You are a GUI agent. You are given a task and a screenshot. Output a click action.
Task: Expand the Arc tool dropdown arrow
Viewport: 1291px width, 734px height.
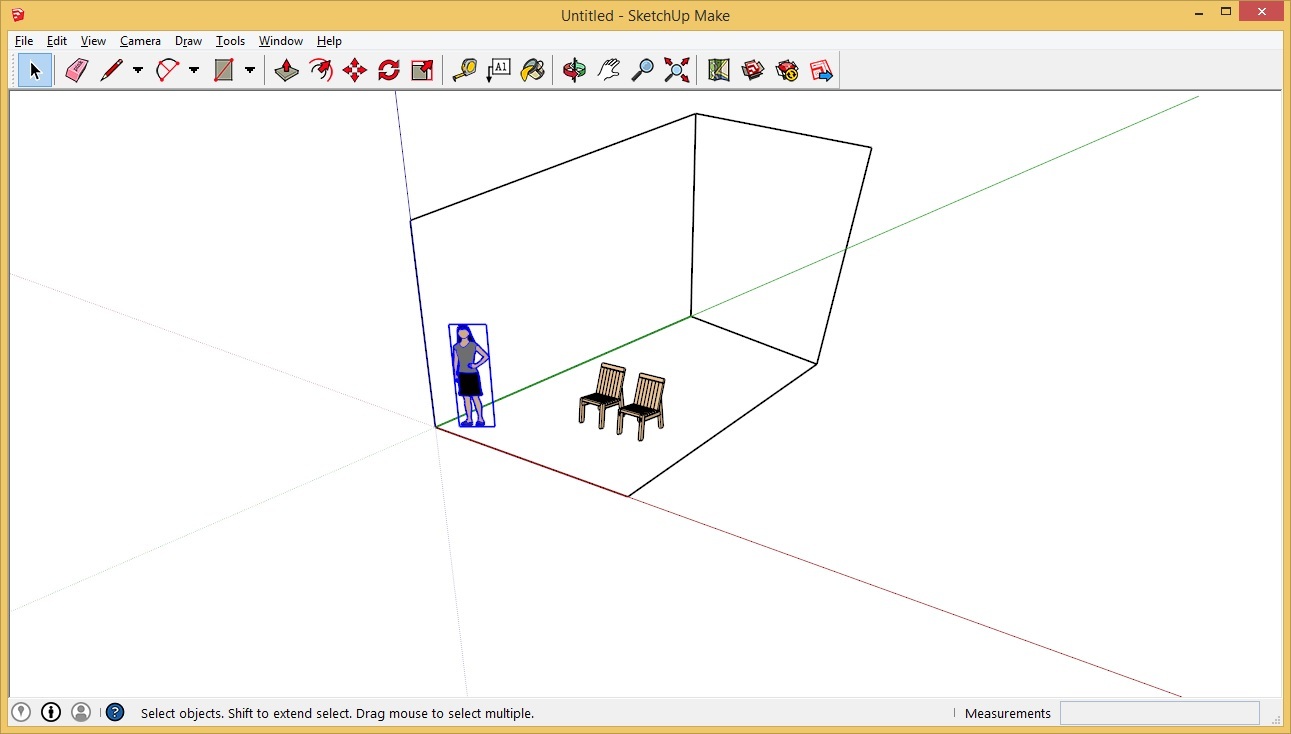pos(194,70)
